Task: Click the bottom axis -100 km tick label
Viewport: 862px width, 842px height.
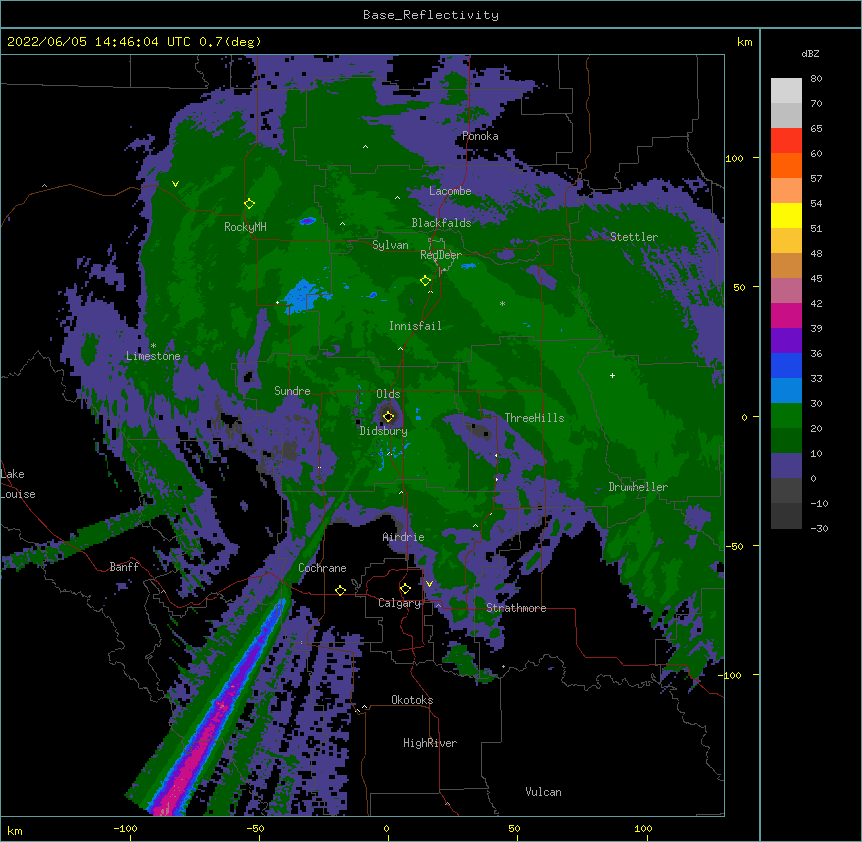Action: point(125,828)
